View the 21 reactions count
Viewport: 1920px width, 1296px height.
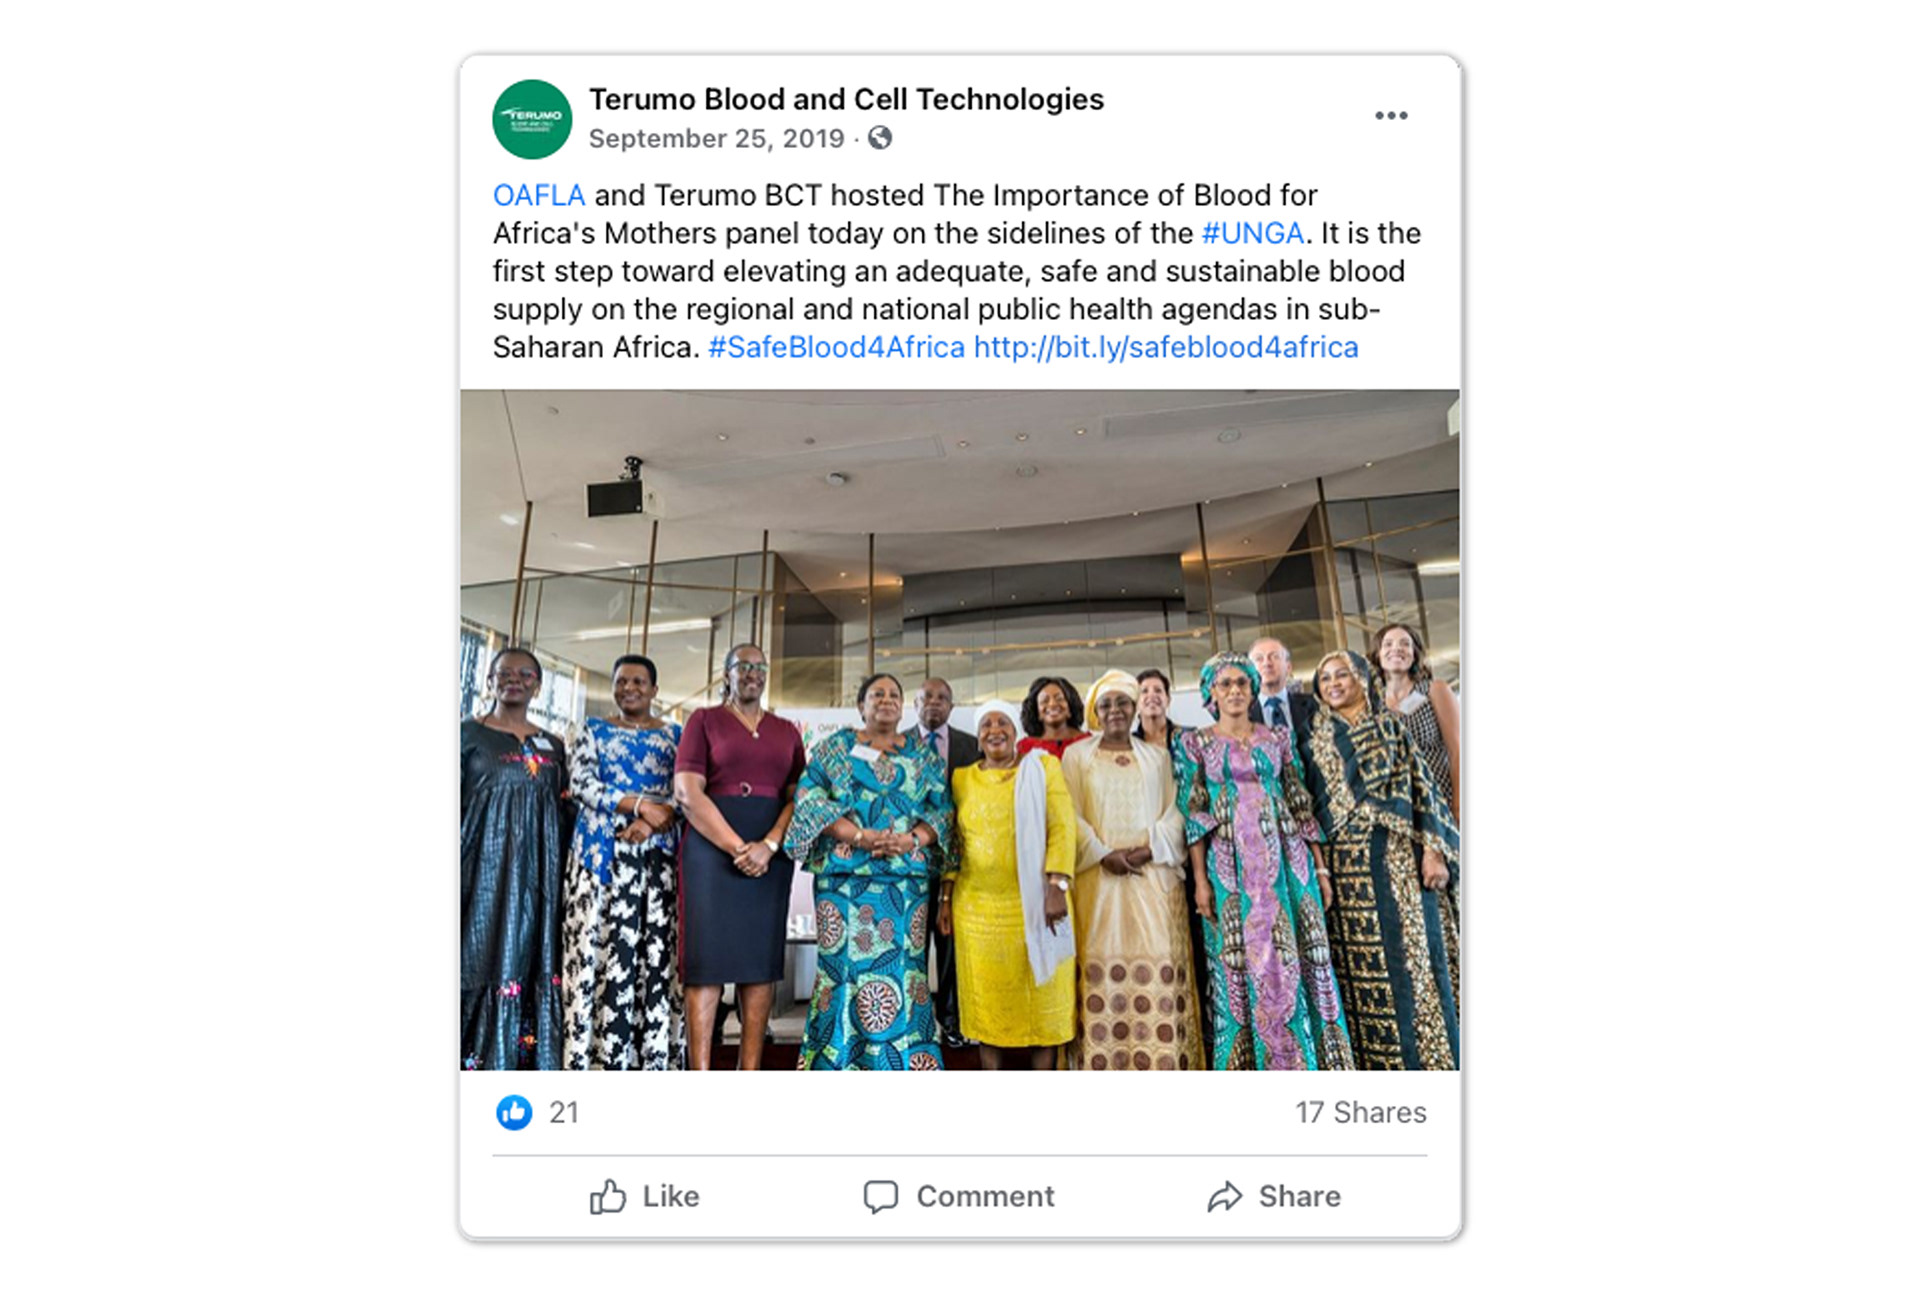pos(564,1112)
